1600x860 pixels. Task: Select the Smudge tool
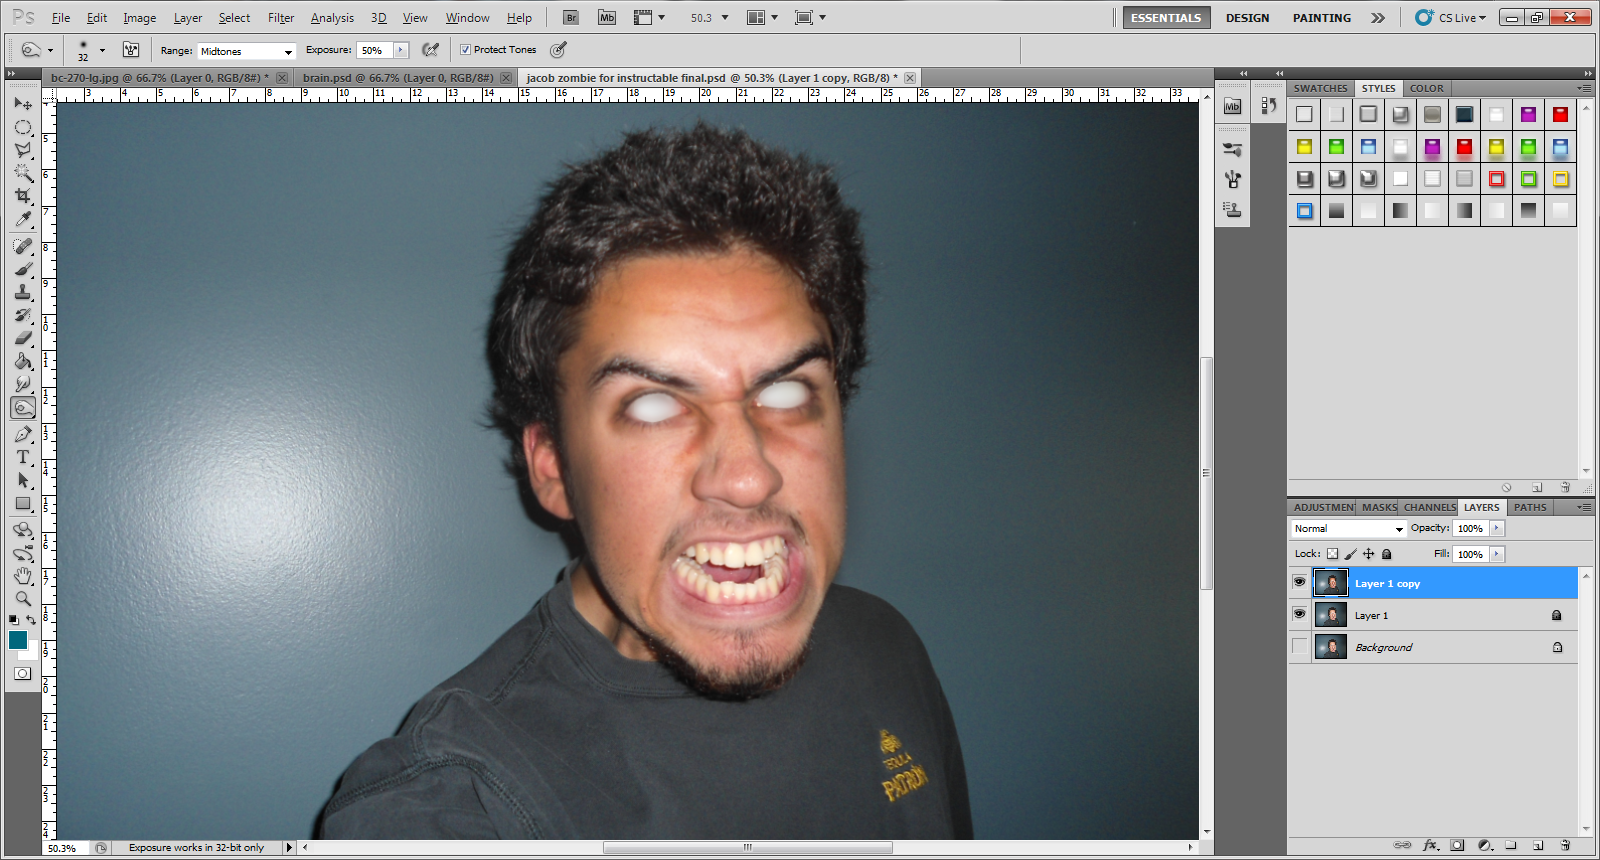[x=23, y=384]
